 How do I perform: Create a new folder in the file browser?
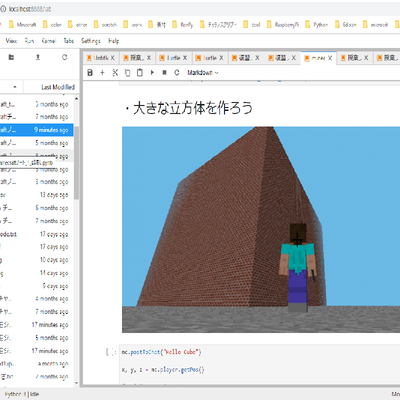(11, 57)
